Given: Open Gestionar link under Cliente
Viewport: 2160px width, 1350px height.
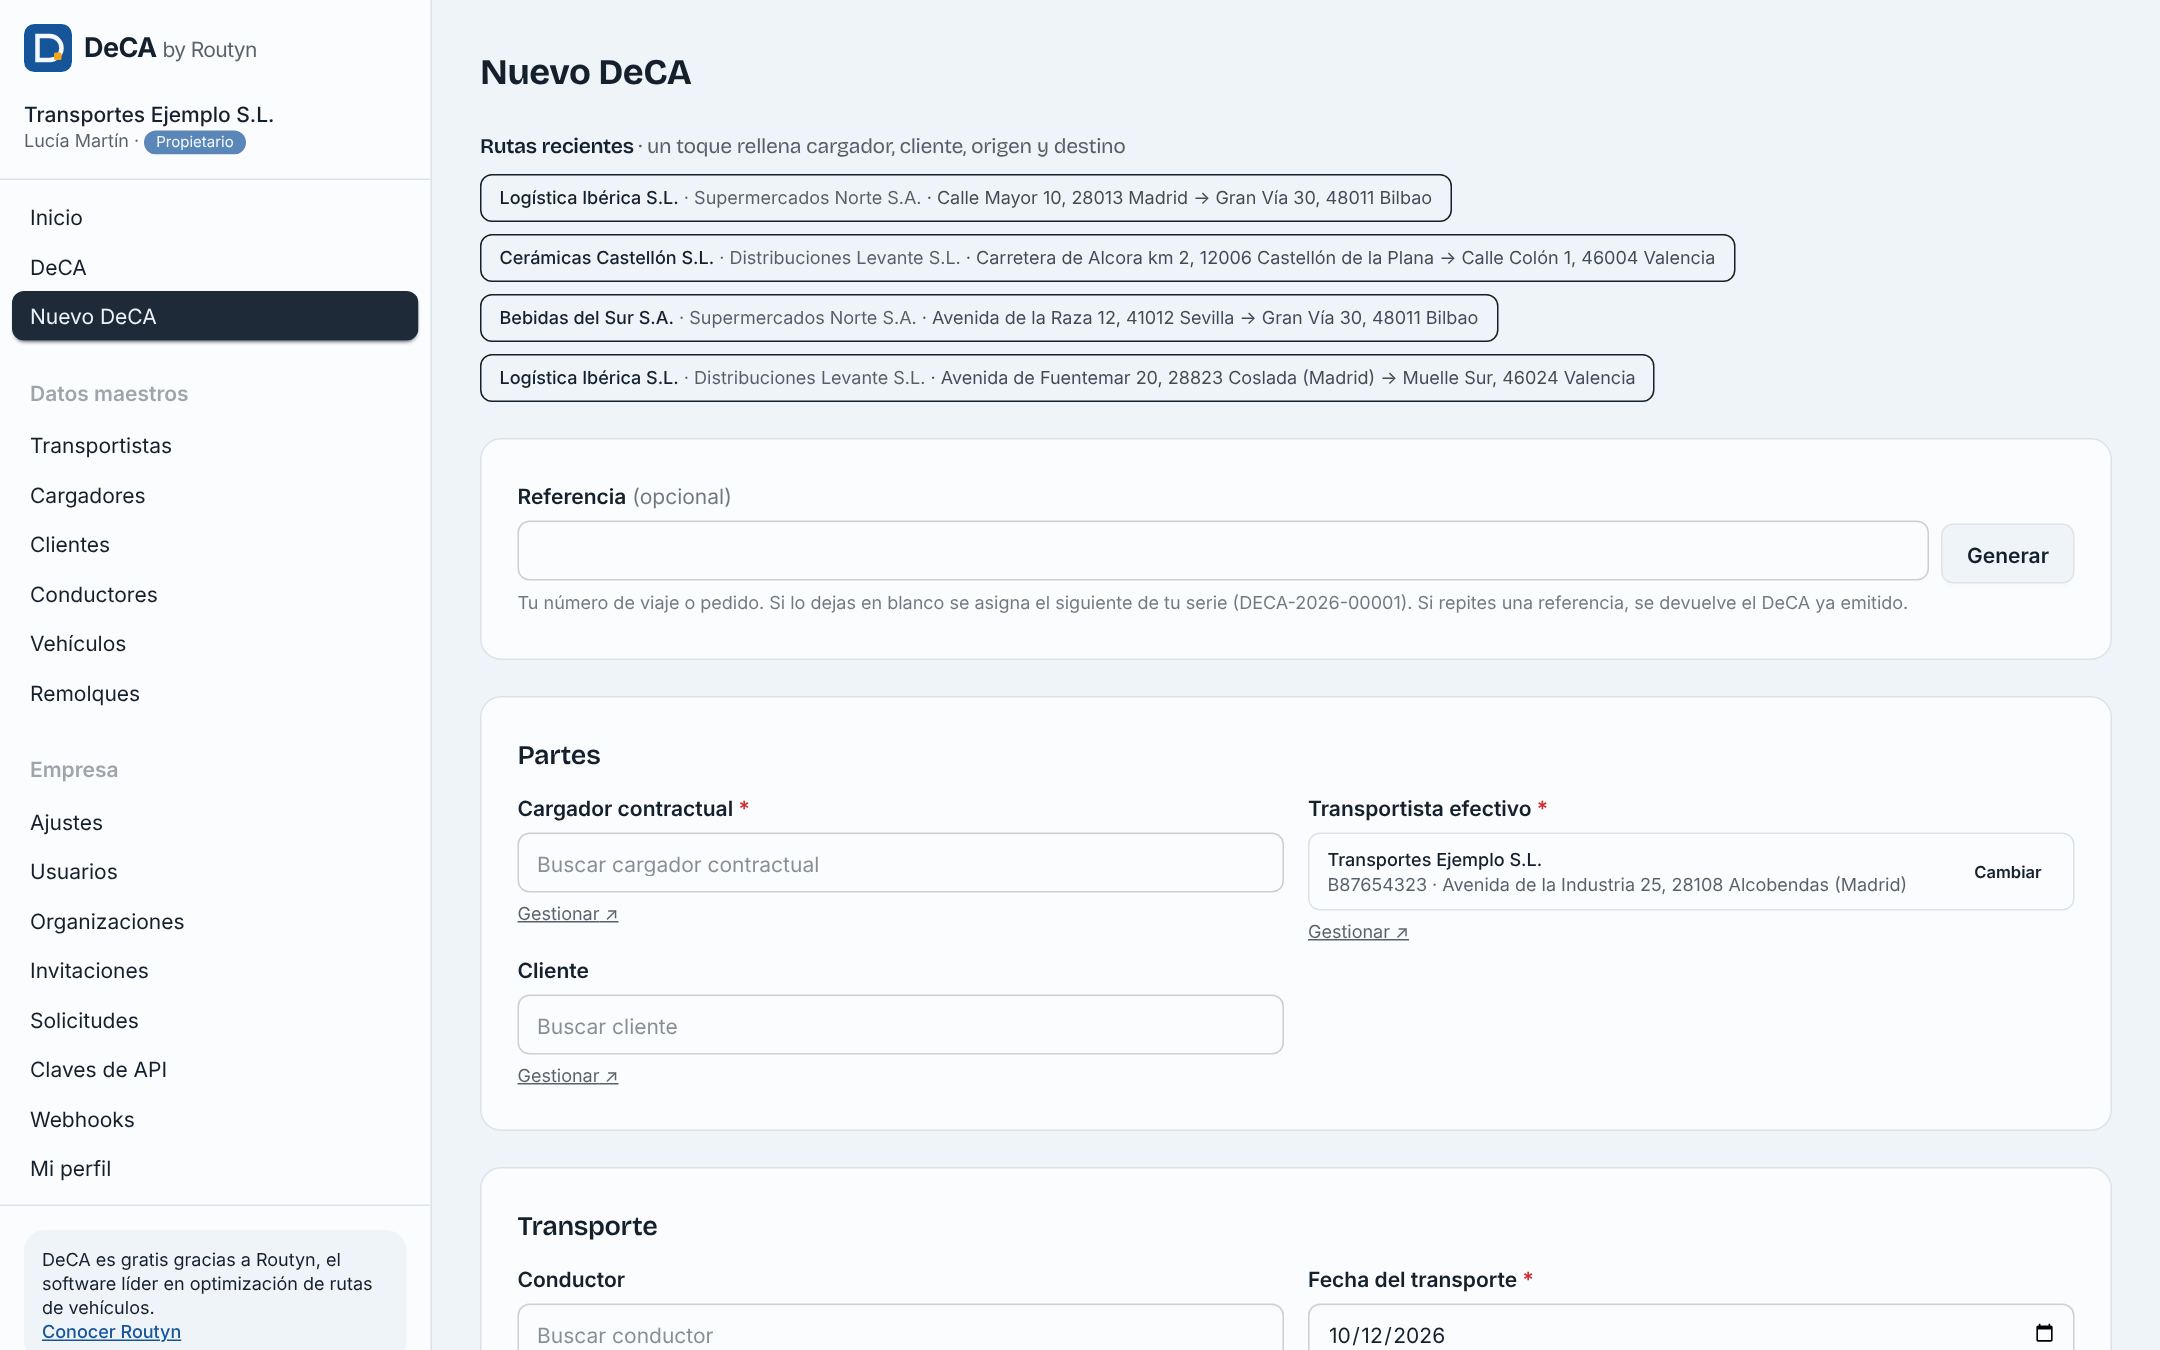Looking at the screenshot, I should pyautogui.click(x=567, y=1076).
